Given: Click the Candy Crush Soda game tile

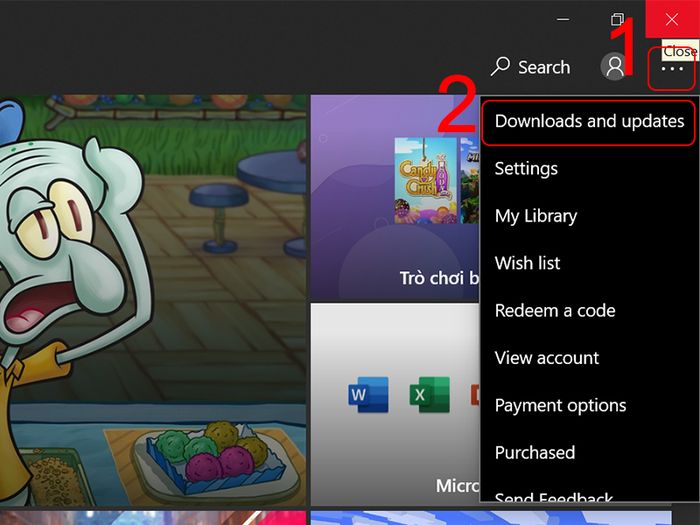Looking at the screenshot, I should (x=426, y=180).
